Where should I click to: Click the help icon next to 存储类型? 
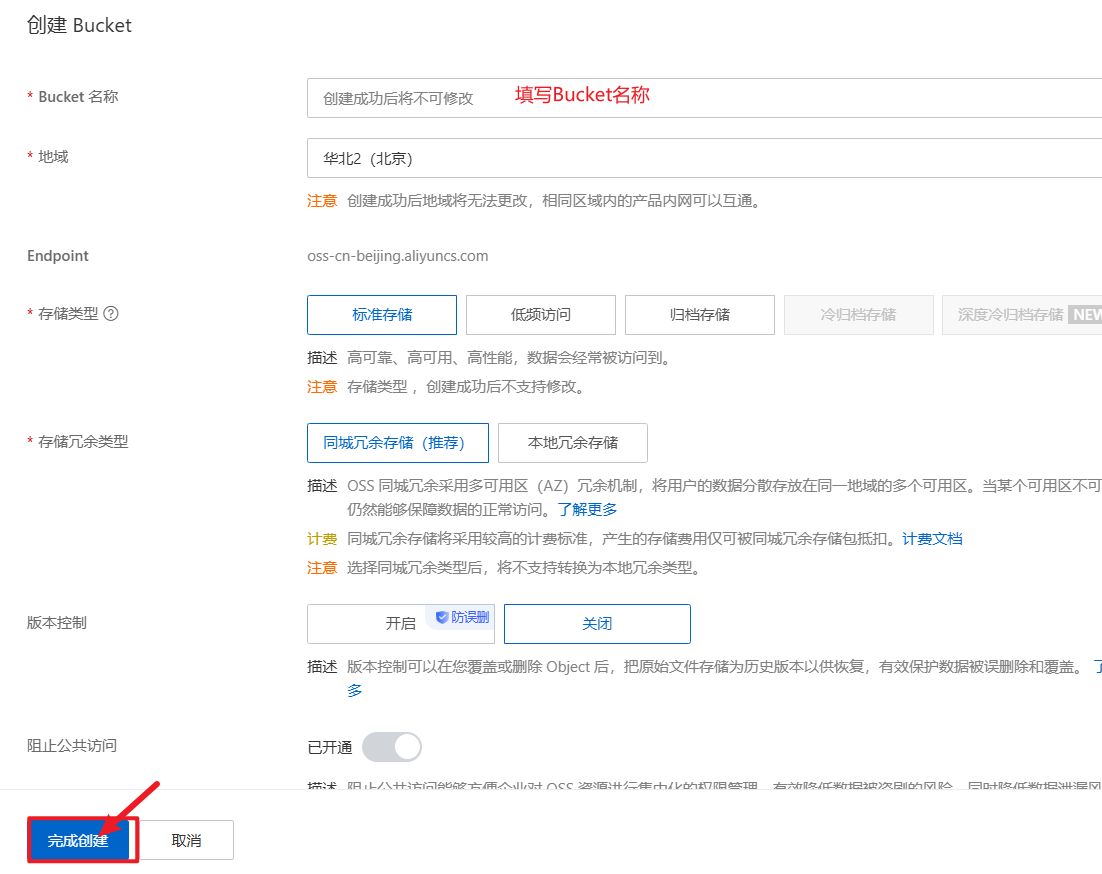[x=111, y=313]
